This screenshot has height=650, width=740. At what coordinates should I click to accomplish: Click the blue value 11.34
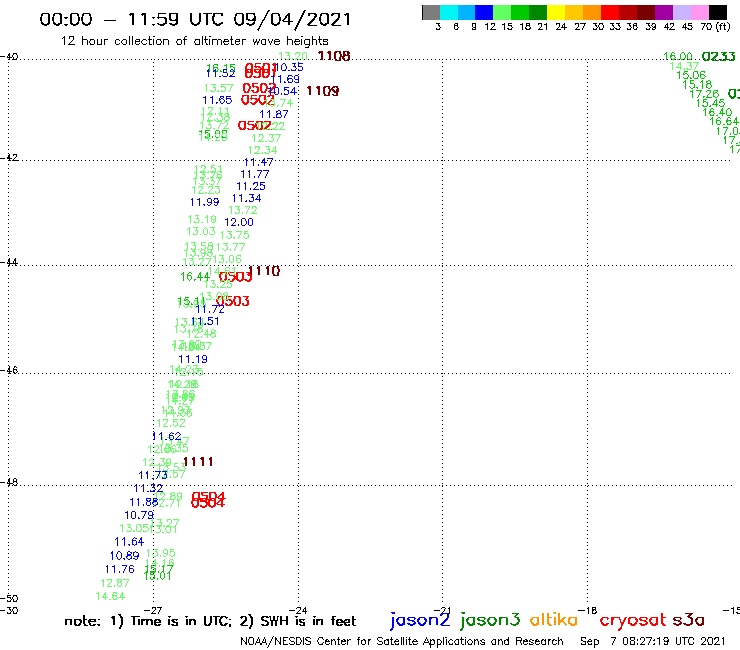point(246,198)
